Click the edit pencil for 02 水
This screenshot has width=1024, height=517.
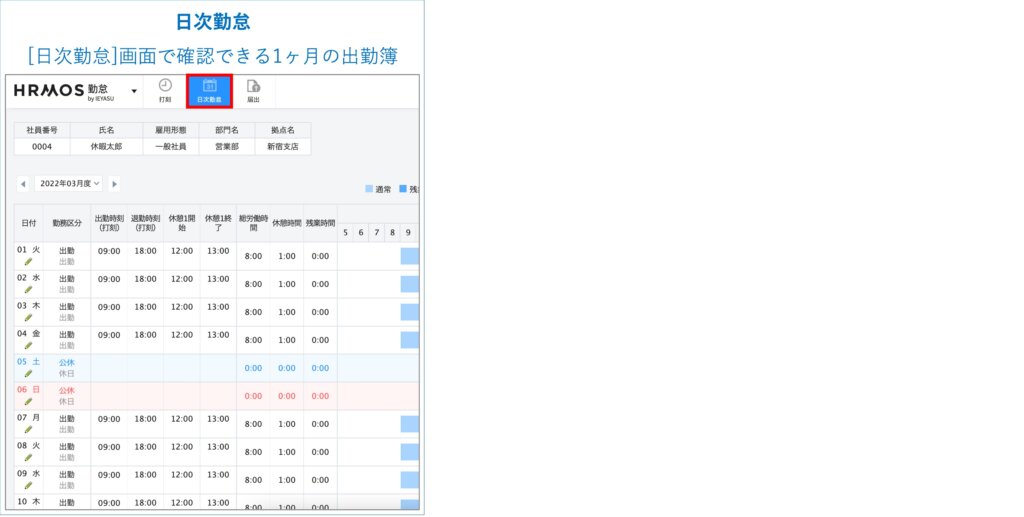pos(29,290)
